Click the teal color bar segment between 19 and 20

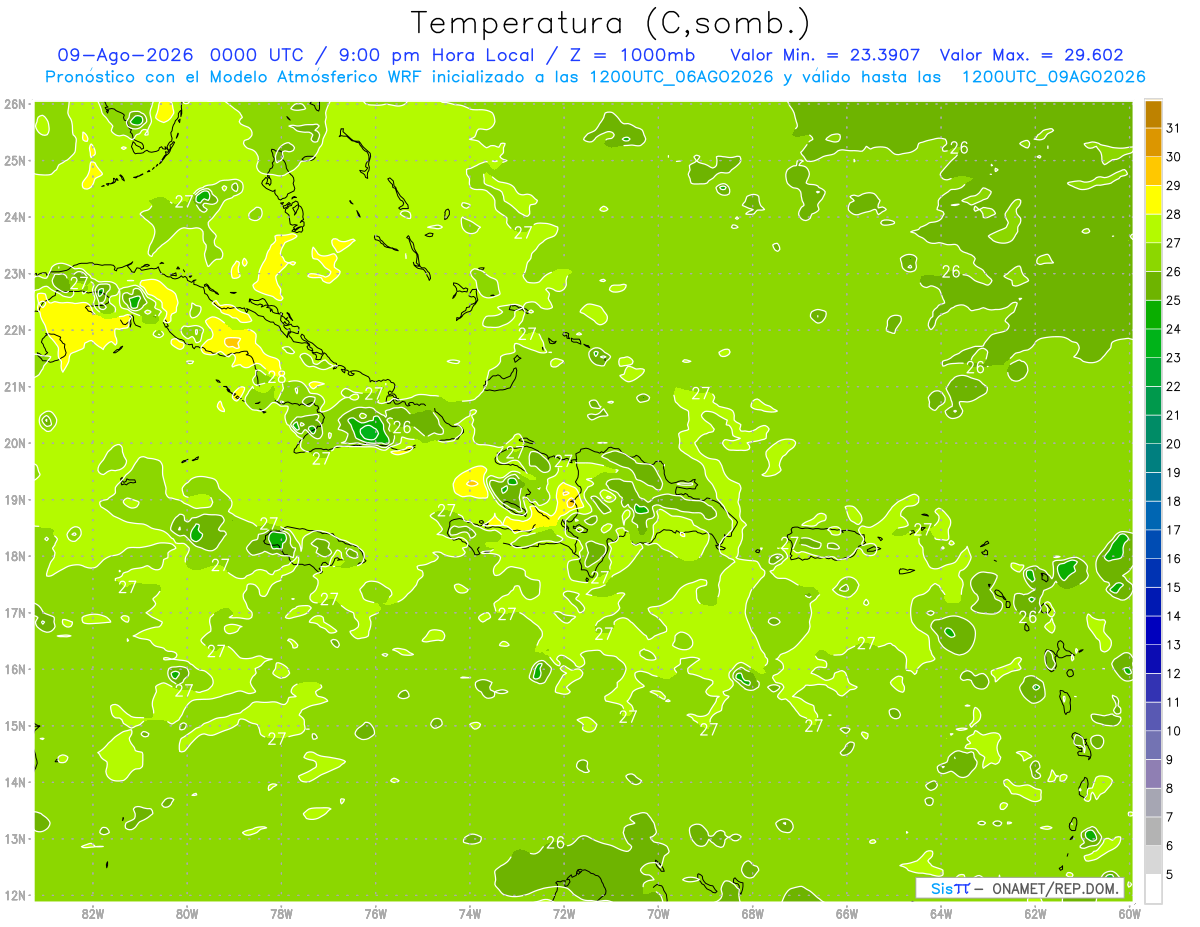pos(1153,458)
